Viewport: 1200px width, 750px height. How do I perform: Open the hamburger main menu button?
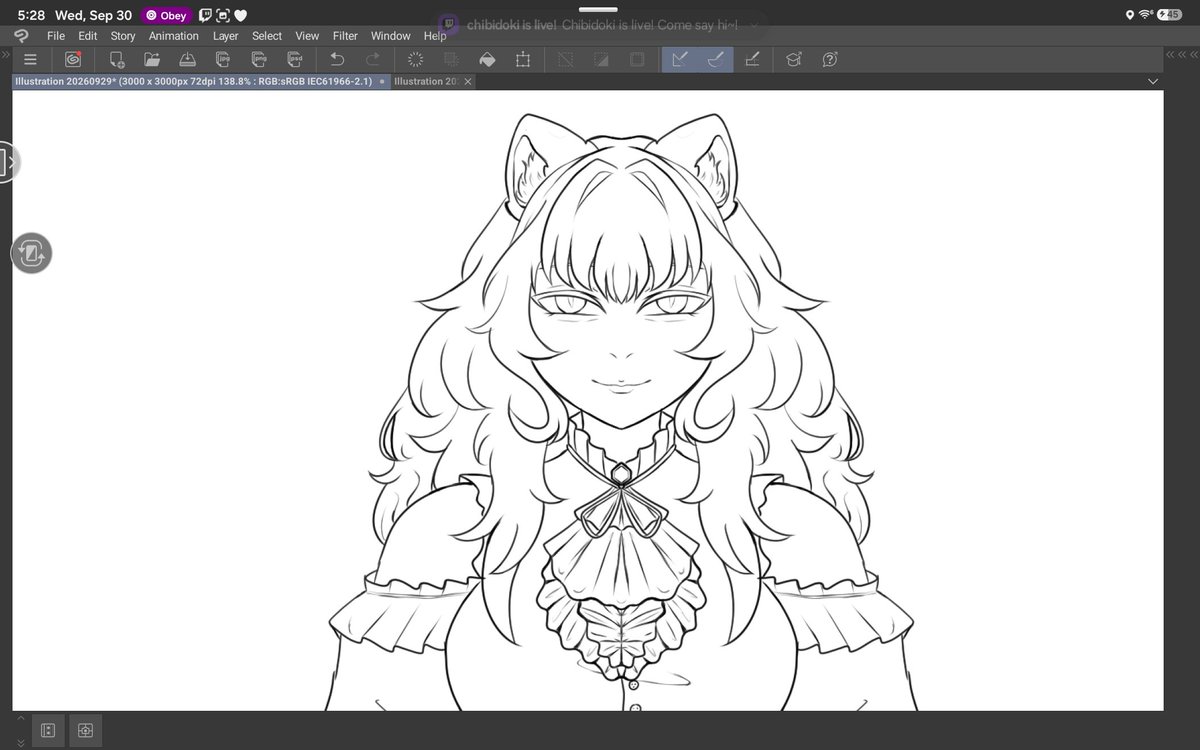[x=30, y=59]
